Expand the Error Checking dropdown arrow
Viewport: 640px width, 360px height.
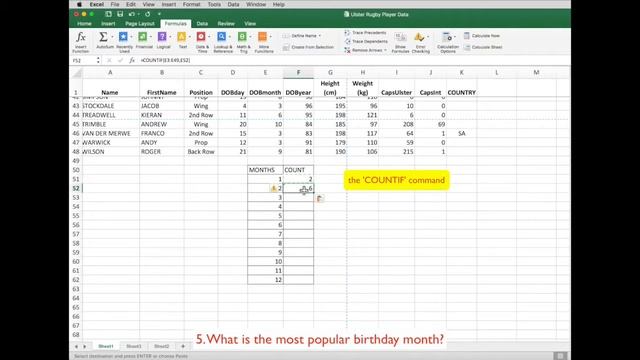coord(428,37)
